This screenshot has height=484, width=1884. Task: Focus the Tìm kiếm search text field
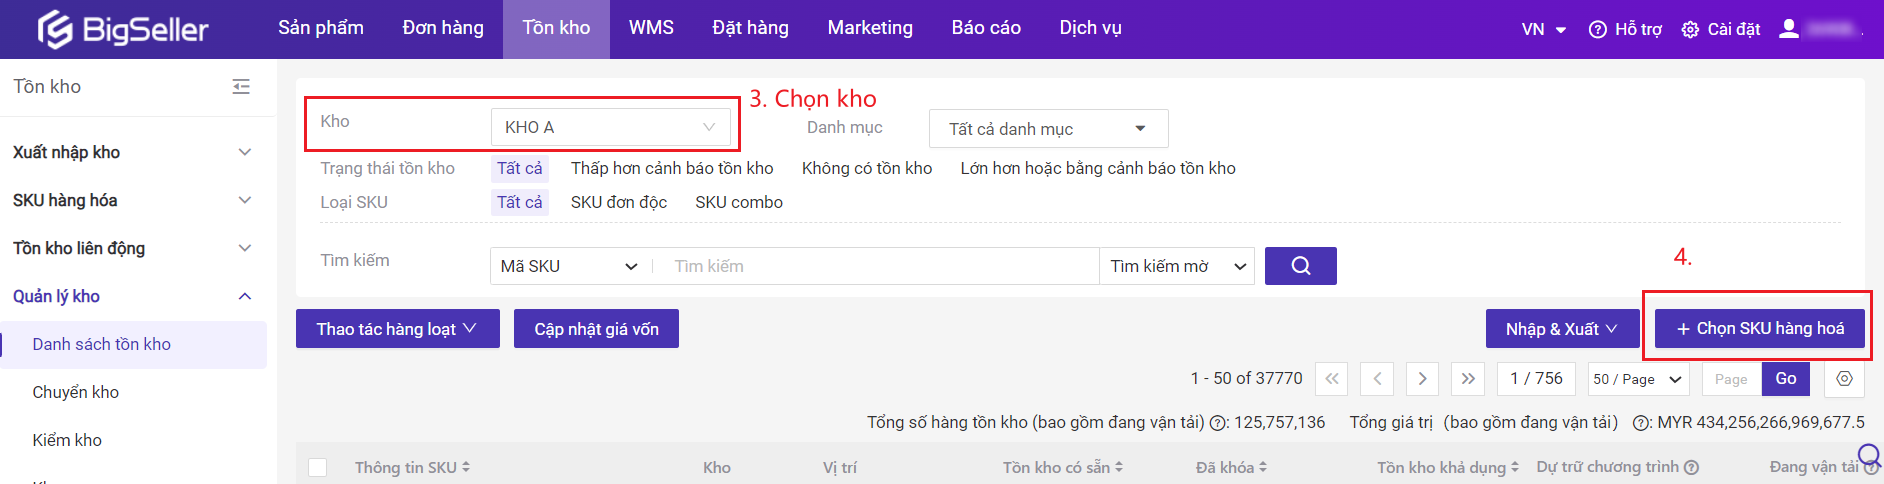click(x=877, y=266)
